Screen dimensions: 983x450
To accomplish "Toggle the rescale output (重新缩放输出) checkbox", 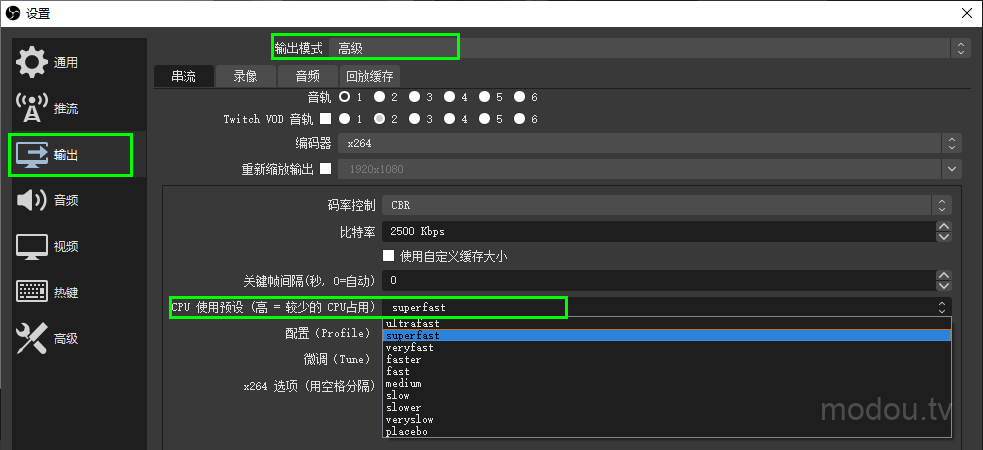I will tap(325, 168).
